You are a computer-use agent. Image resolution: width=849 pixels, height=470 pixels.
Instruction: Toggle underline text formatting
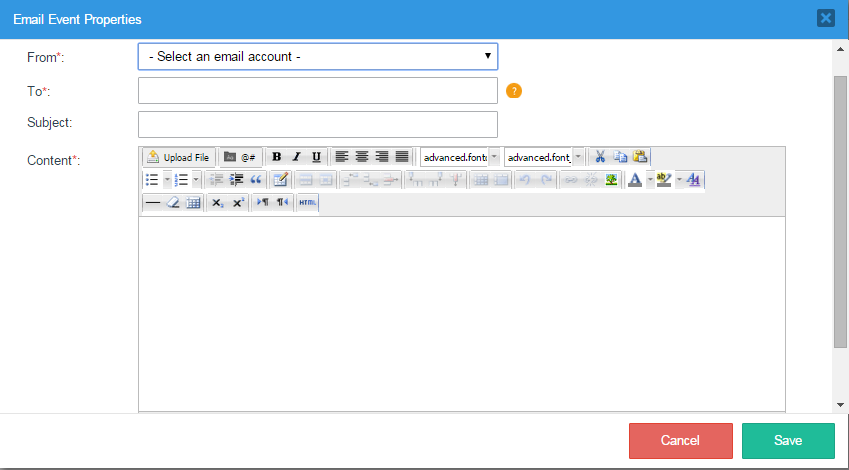click(316, 157)
